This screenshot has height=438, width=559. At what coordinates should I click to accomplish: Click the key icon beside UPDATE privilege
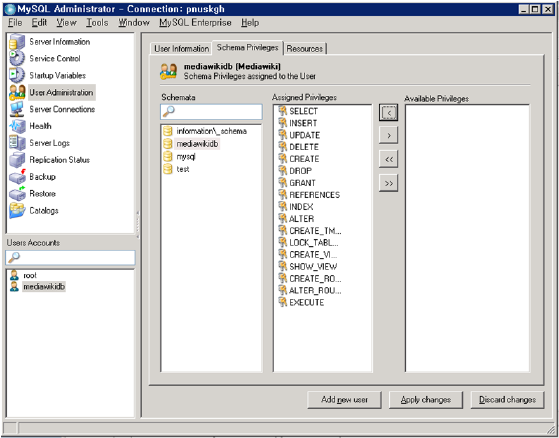282,135
